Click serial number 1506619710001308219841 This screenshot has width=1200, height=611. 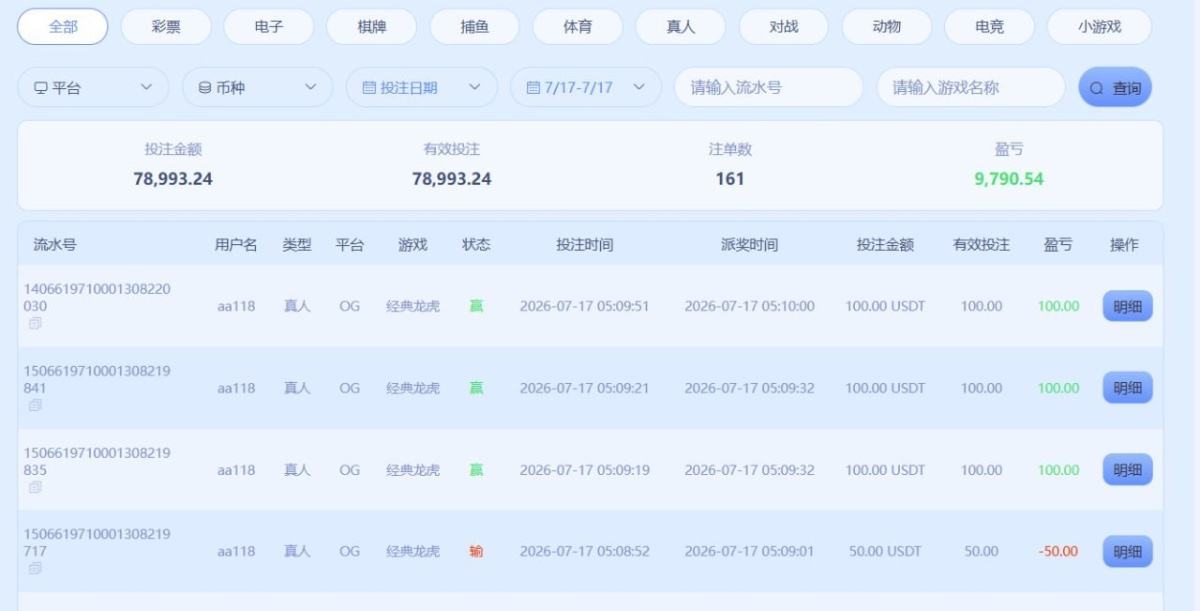click(x=97, y=379)
